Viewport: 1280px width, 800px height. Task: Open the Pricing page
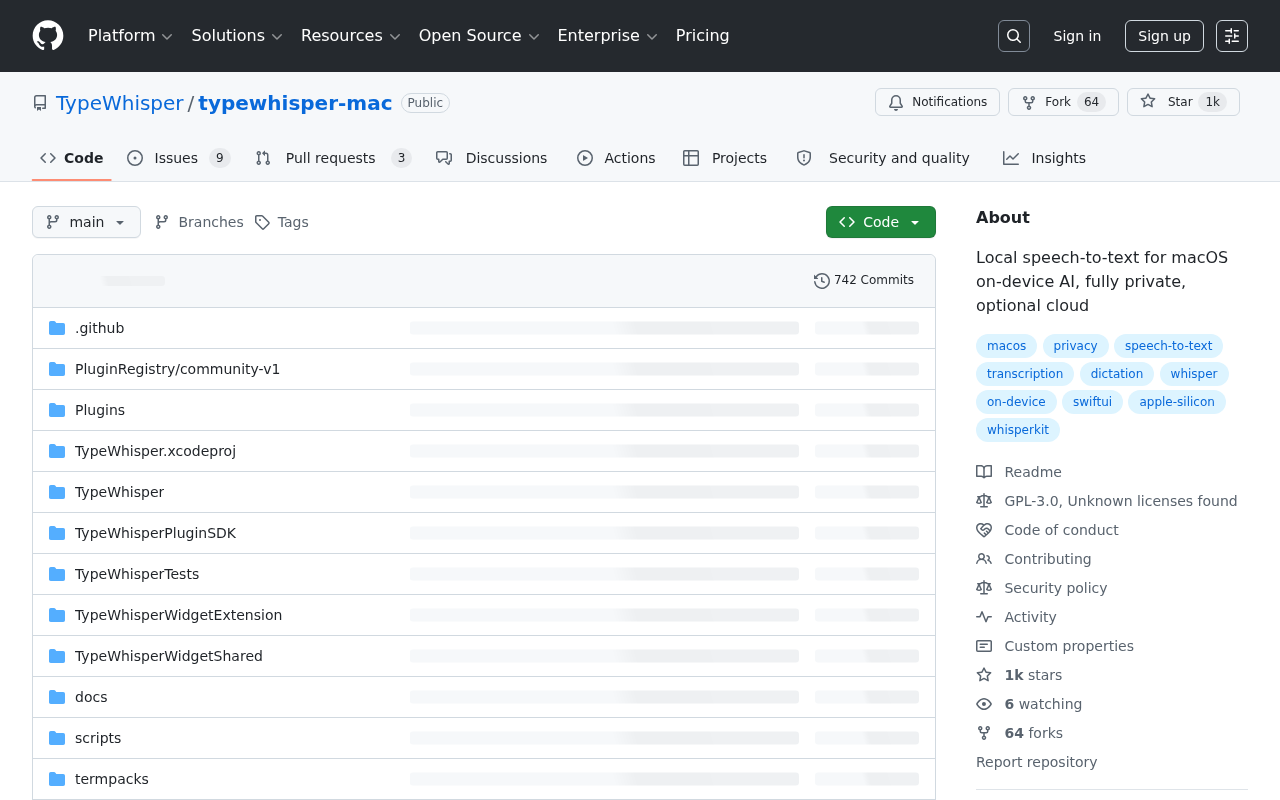pyautogui.click(x=702, y=36)
